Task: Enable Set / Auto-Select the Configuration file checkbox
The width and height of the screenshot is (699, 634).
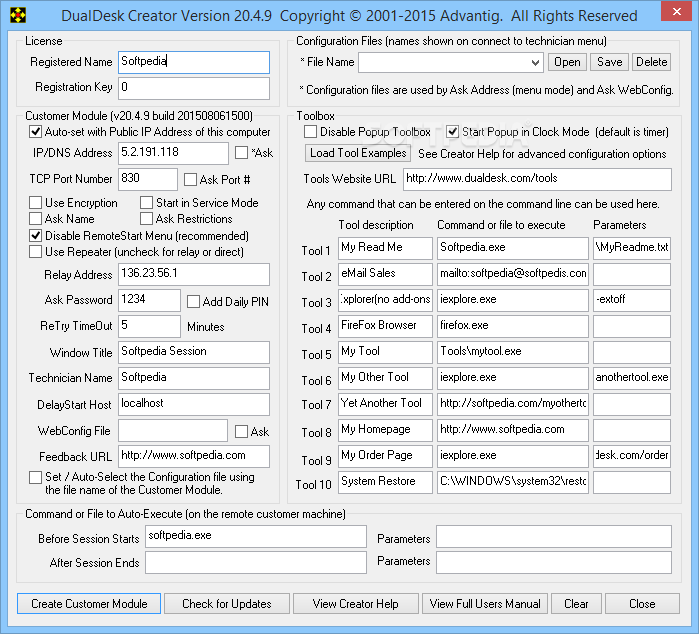Action: 36,478
